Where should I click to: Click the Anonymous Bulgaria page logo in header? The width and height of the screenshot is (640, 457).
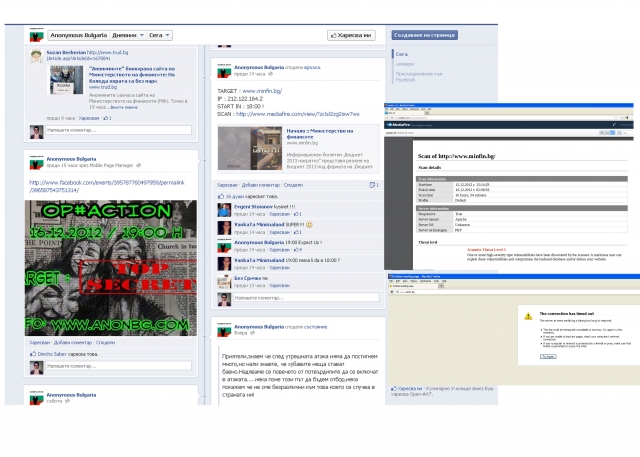tap(36, 35)
